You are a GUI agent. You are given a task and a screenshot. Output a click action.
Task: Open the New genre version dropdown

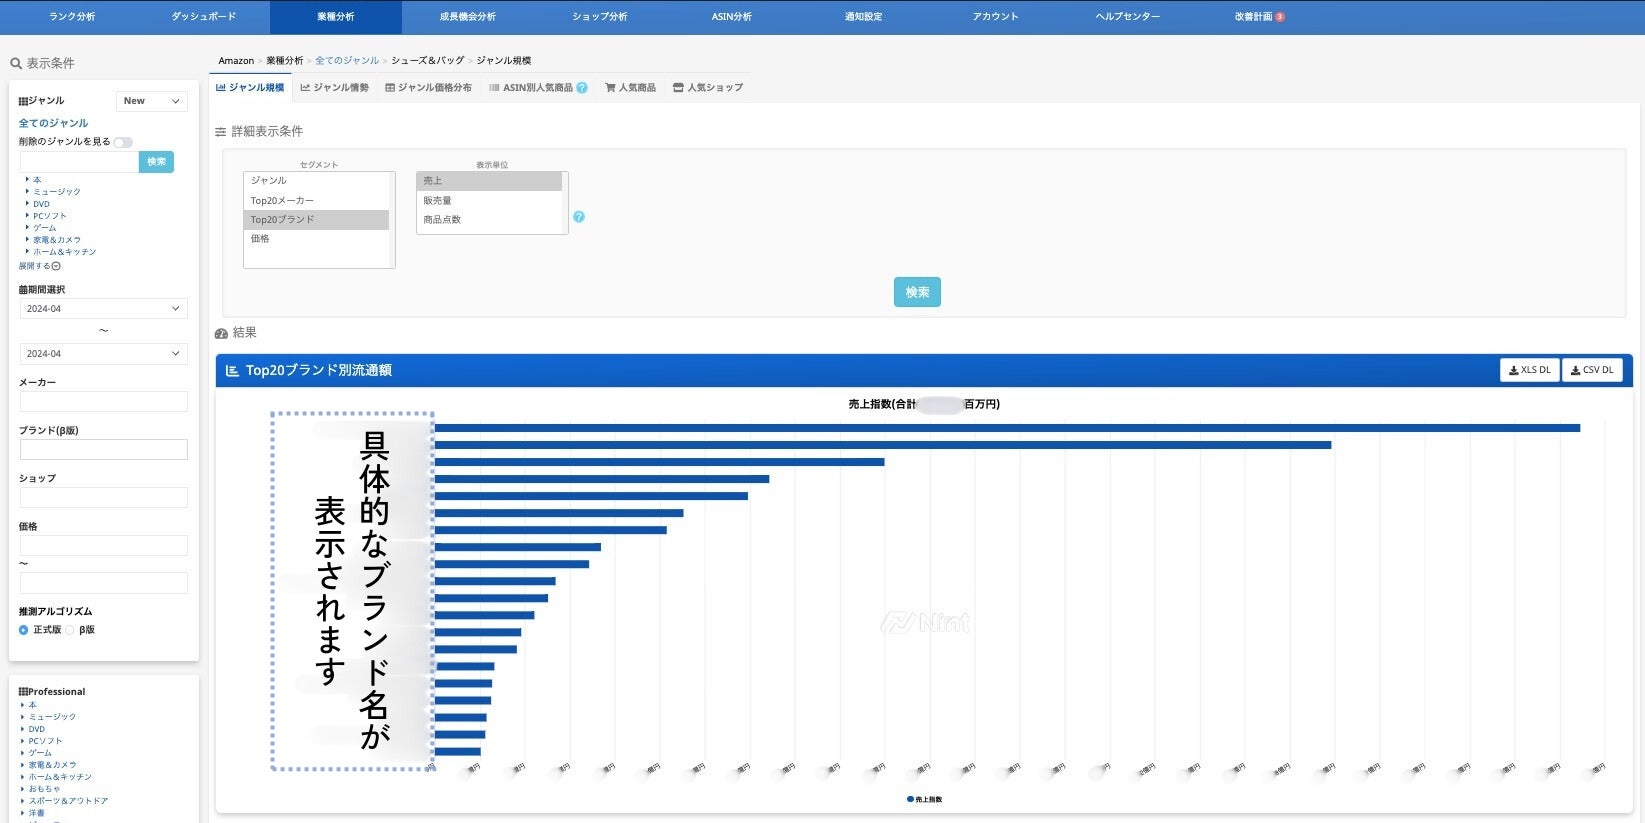click(152, 101)
